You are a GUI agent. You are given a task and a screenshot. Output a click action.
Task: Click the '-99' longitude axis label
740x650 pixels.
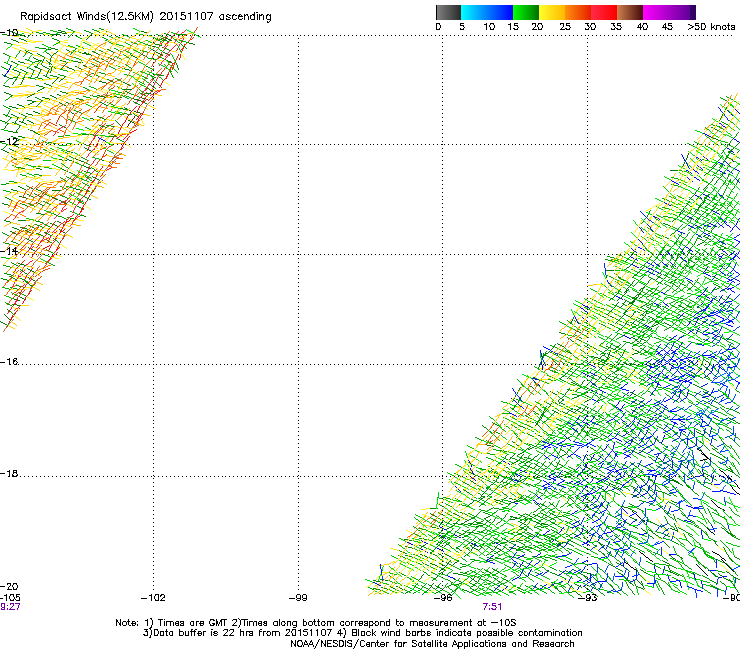[x=298, y=598]
